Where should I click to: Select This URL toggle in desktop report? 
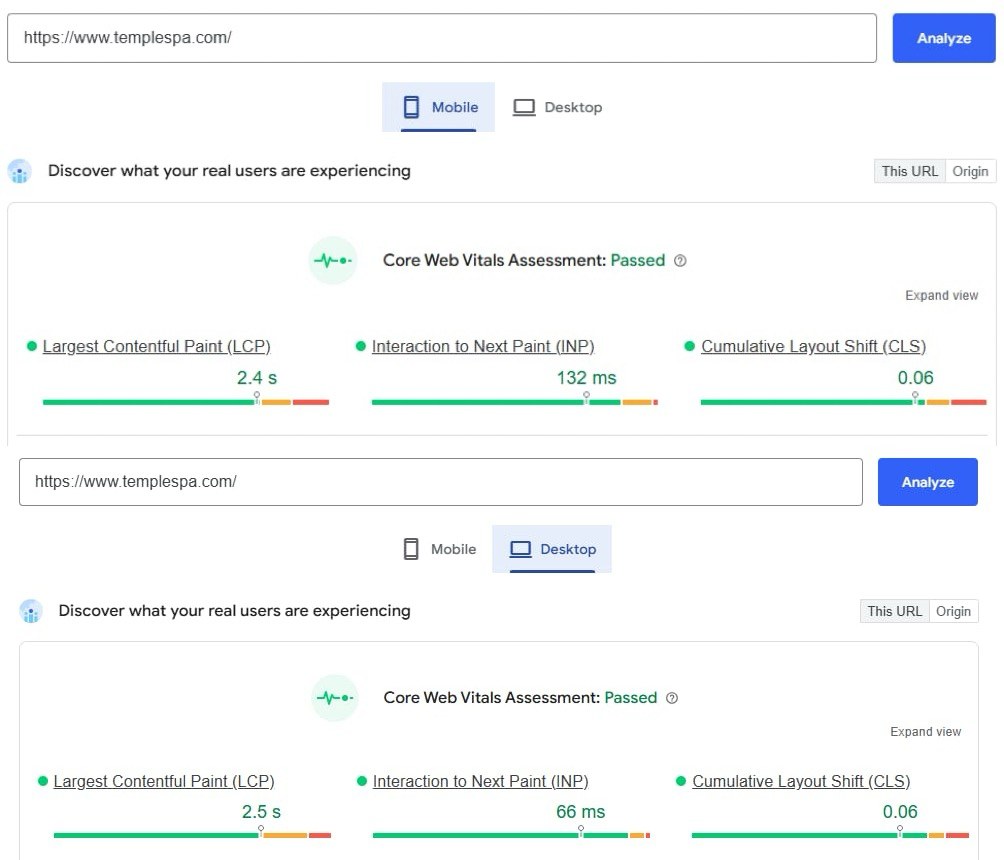coord(895,611)
